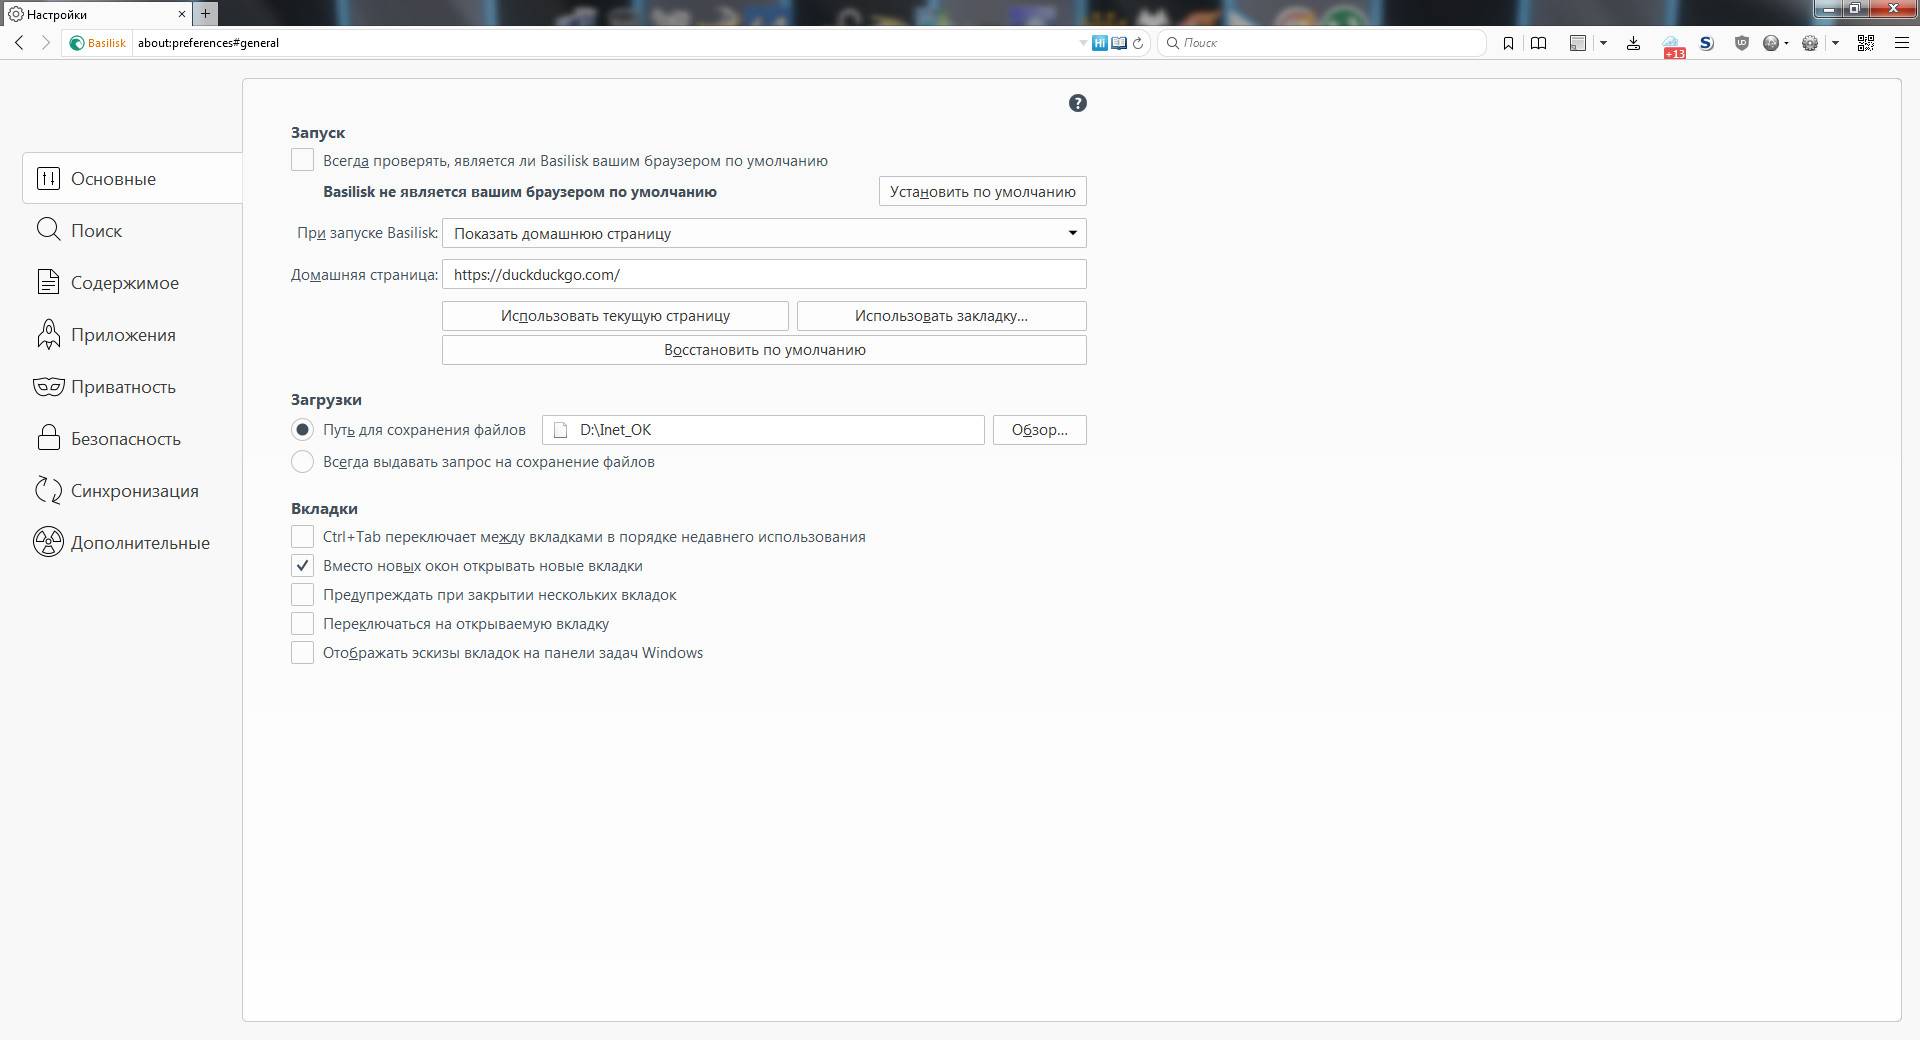Open Содержимое settings category
This screenshot has width=1920, height=1040.
pos(132,282)
